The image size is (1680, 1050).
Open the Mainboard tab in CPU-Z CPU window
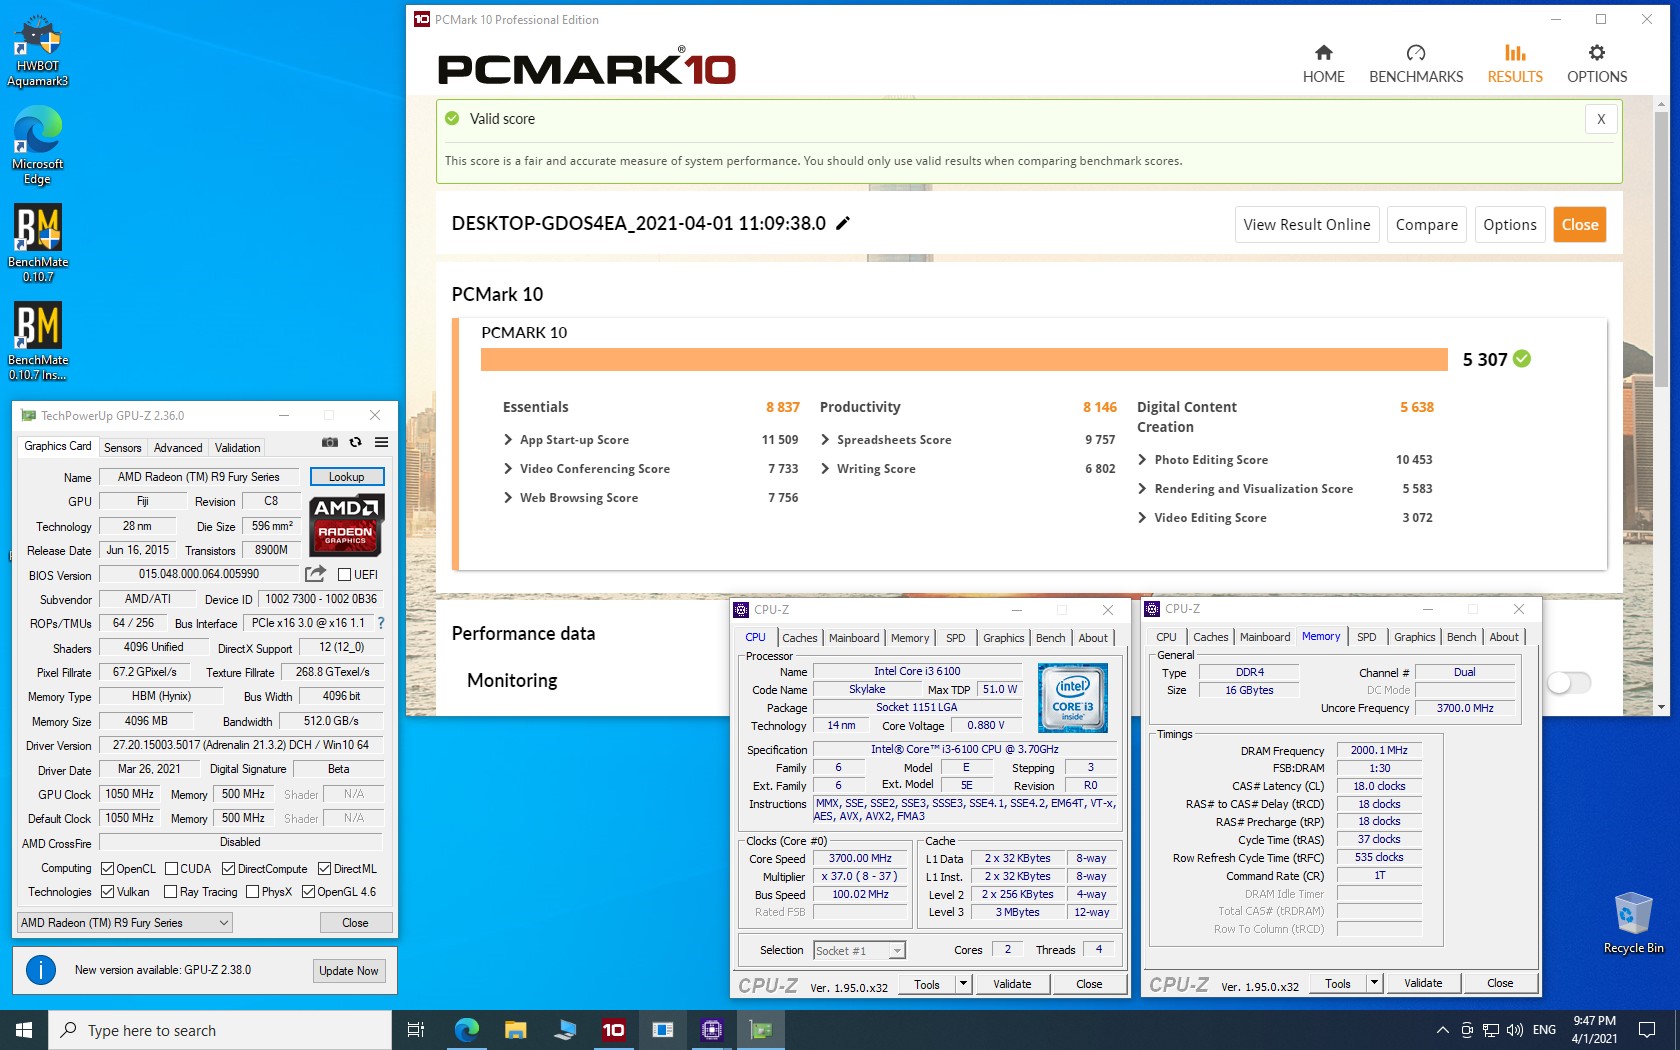854,638
